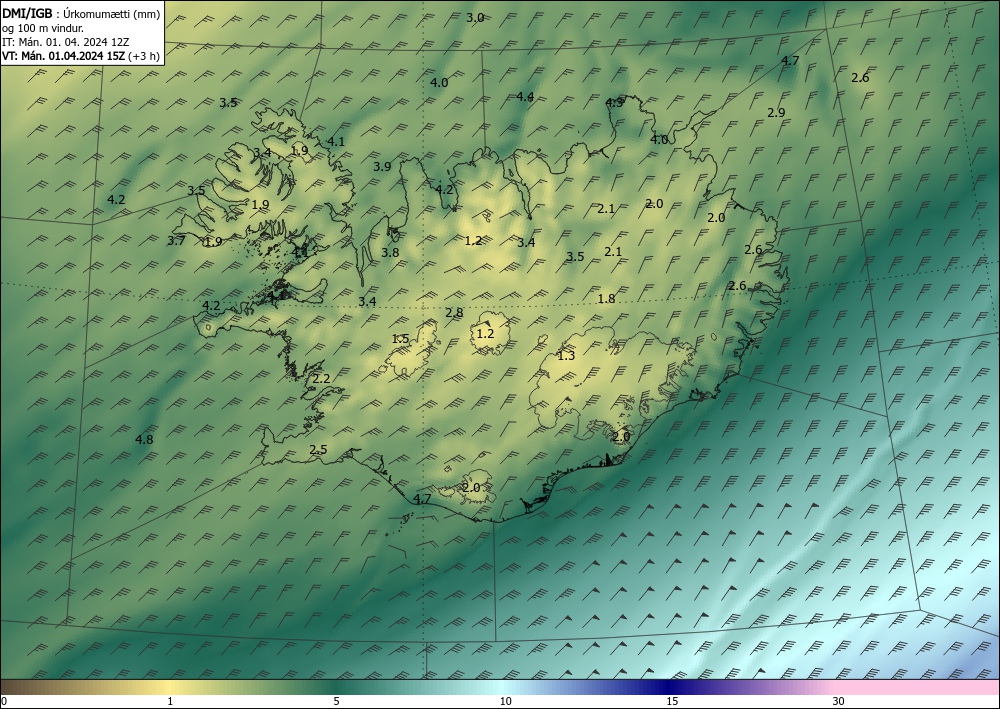Click the color scale label 10

(506, 702)
